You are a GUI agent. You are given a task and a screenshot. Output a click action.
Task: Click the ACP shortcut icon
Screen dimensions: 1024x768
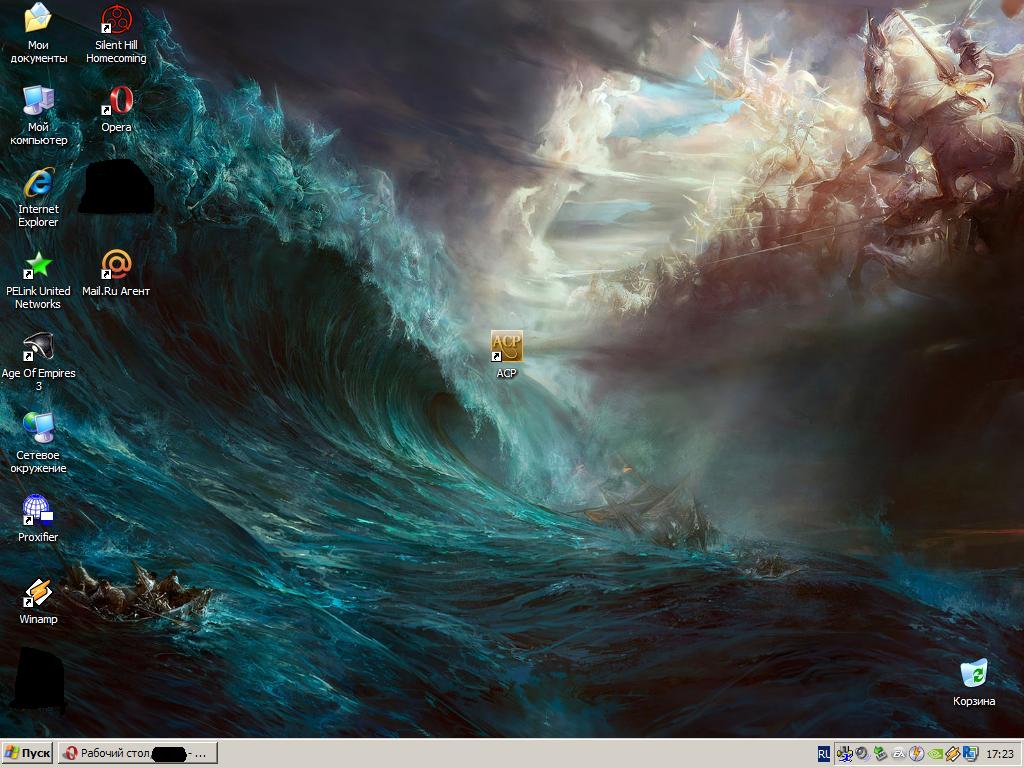coord(507,347)
